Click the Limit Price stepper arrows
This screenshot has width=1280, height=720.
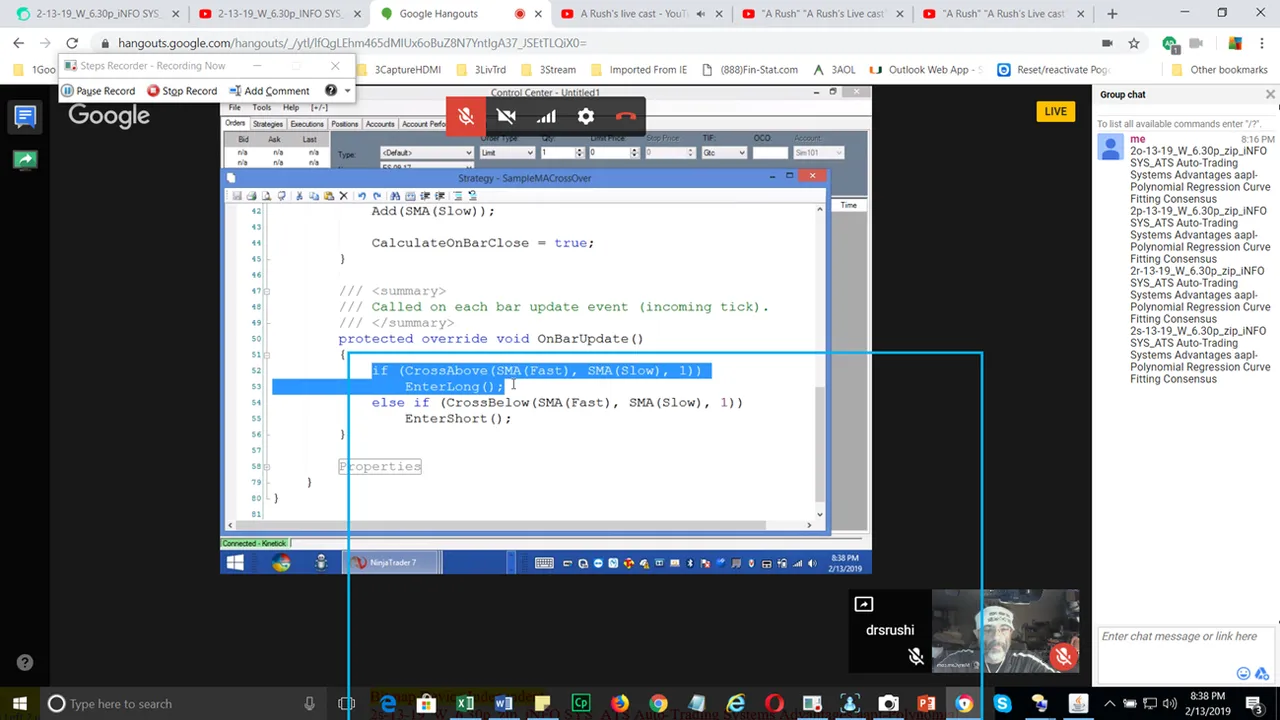[x=633, y=153]
